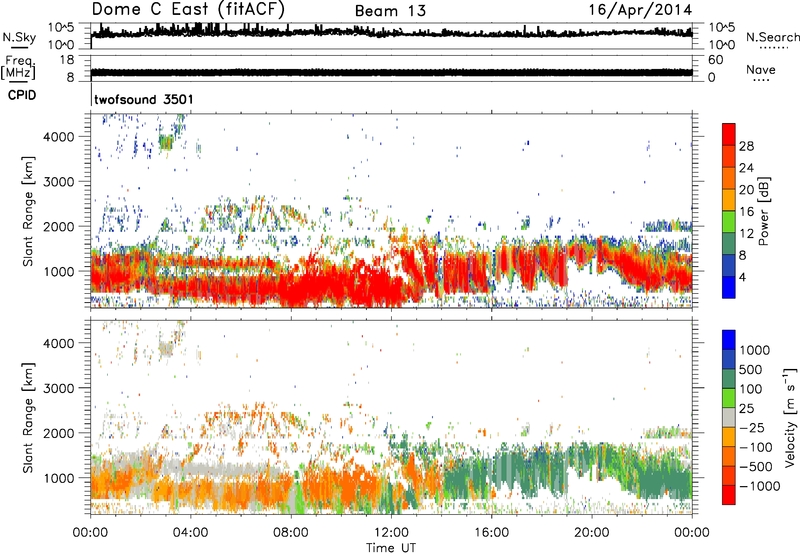The height and width of the screenshot is (554, 800).
Task: Click the "4000" range tick on power panel
Action: point(59,137)
